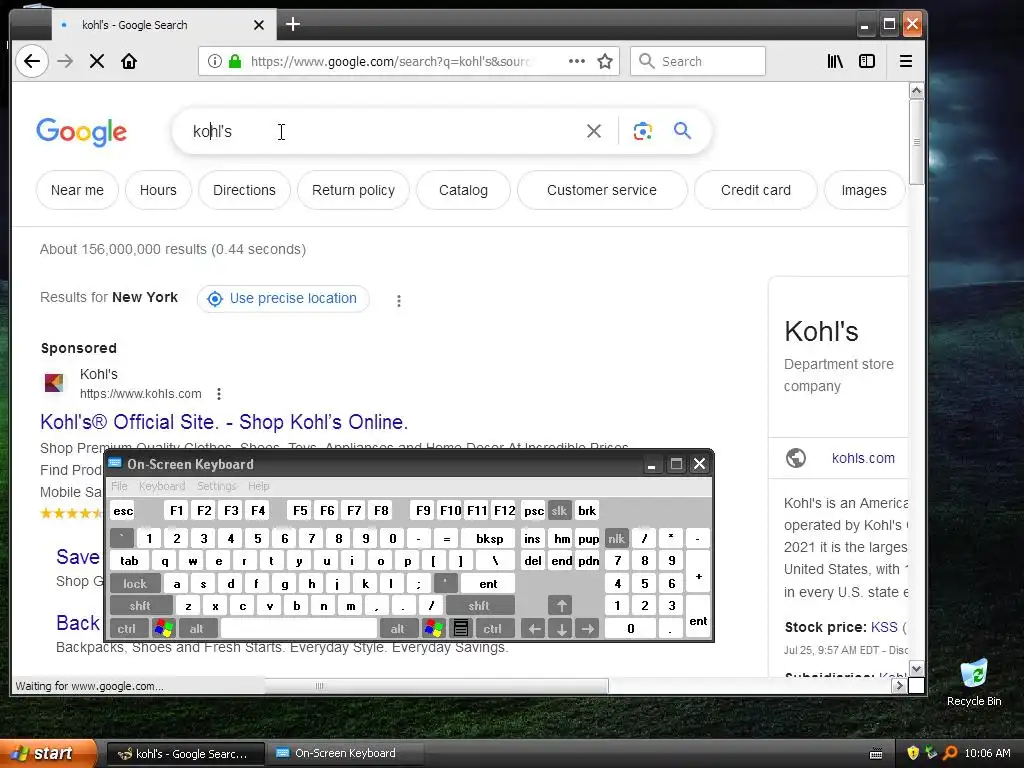Image resolution: width=1024 pixels, height=768 pixels.
Task: Open Help menu in On-Screen Keyboard
Action: pos(259,486)
